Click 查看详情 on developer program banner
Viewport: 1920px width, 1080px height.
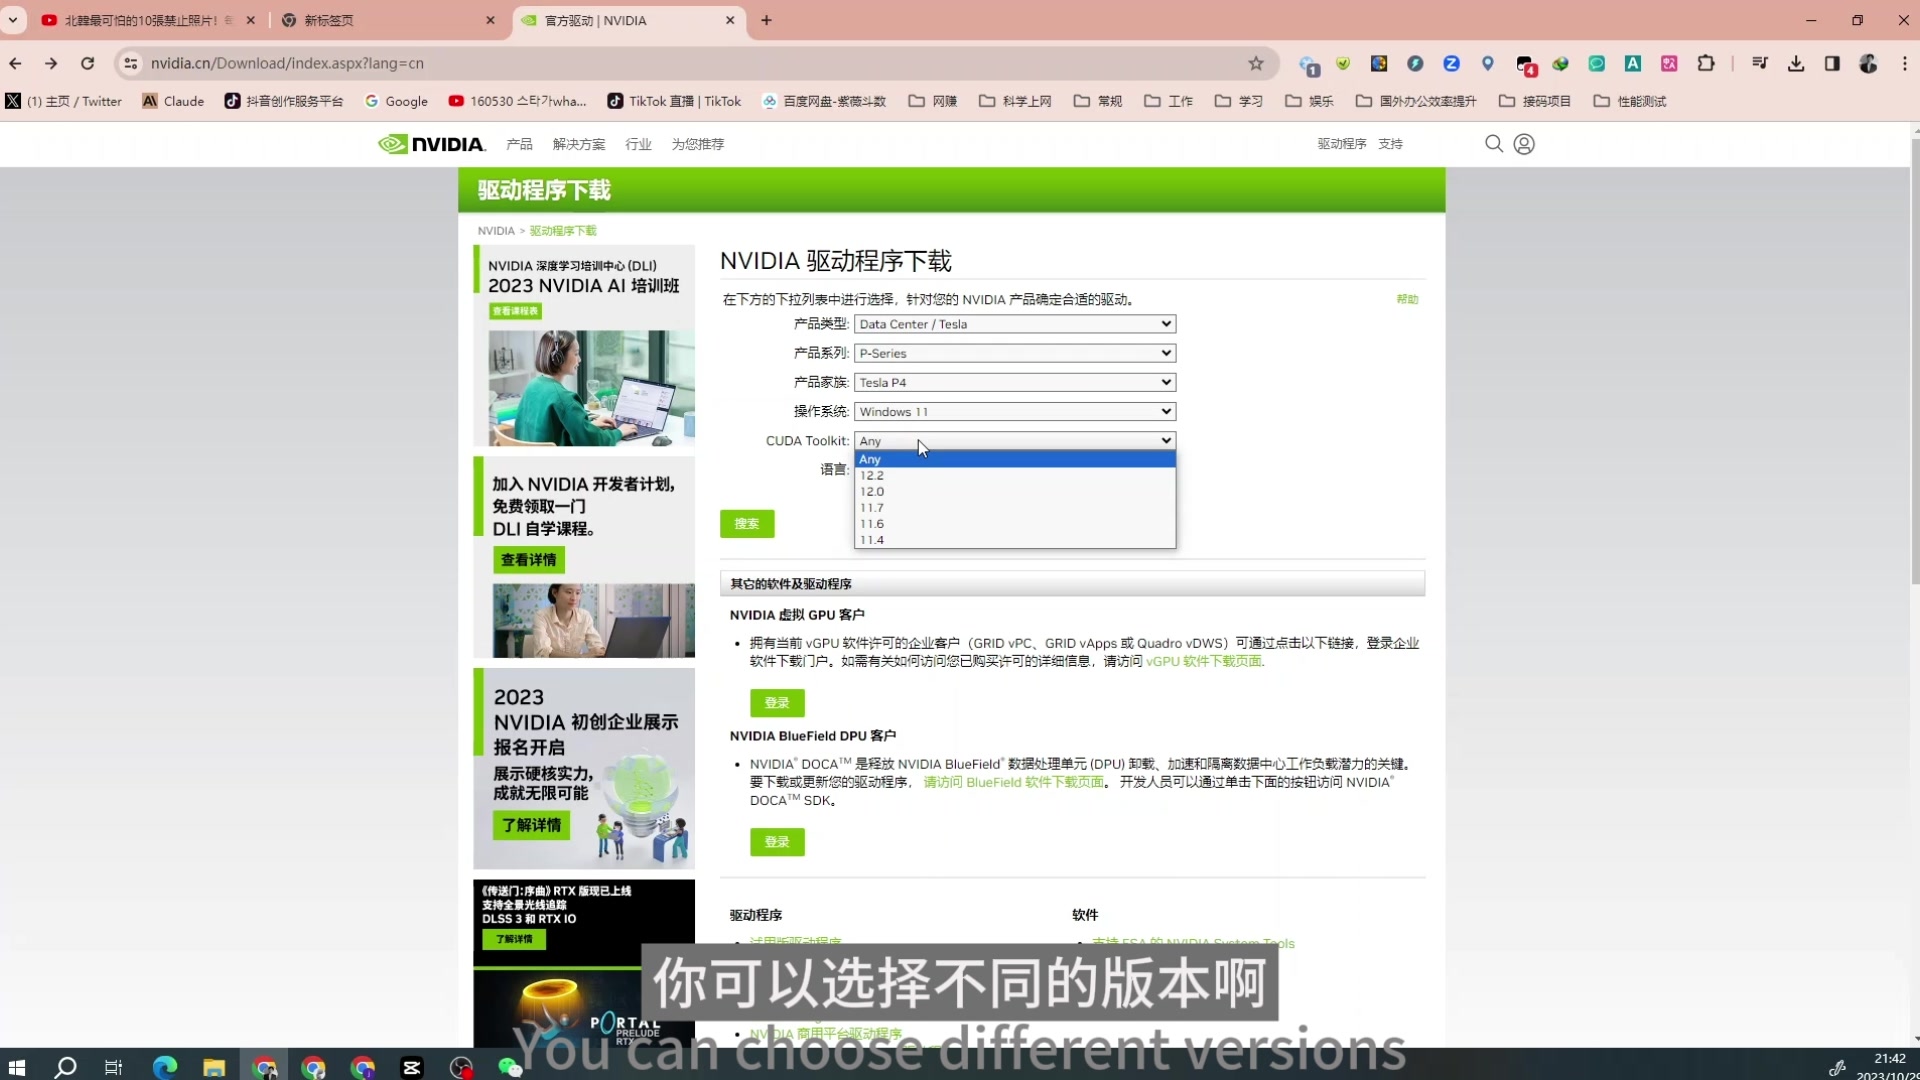pos(529,560)
